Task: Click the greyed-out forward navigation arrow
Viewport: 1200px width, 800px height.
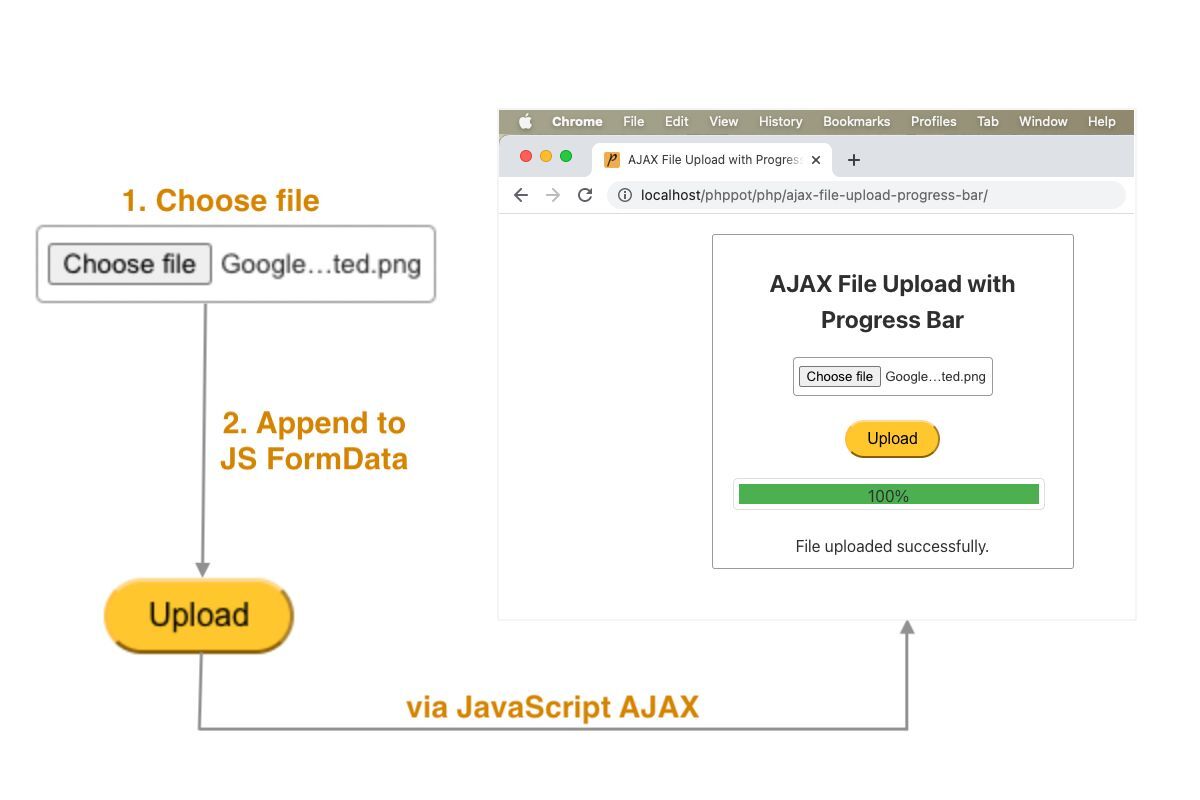Action: pos(552,195)
